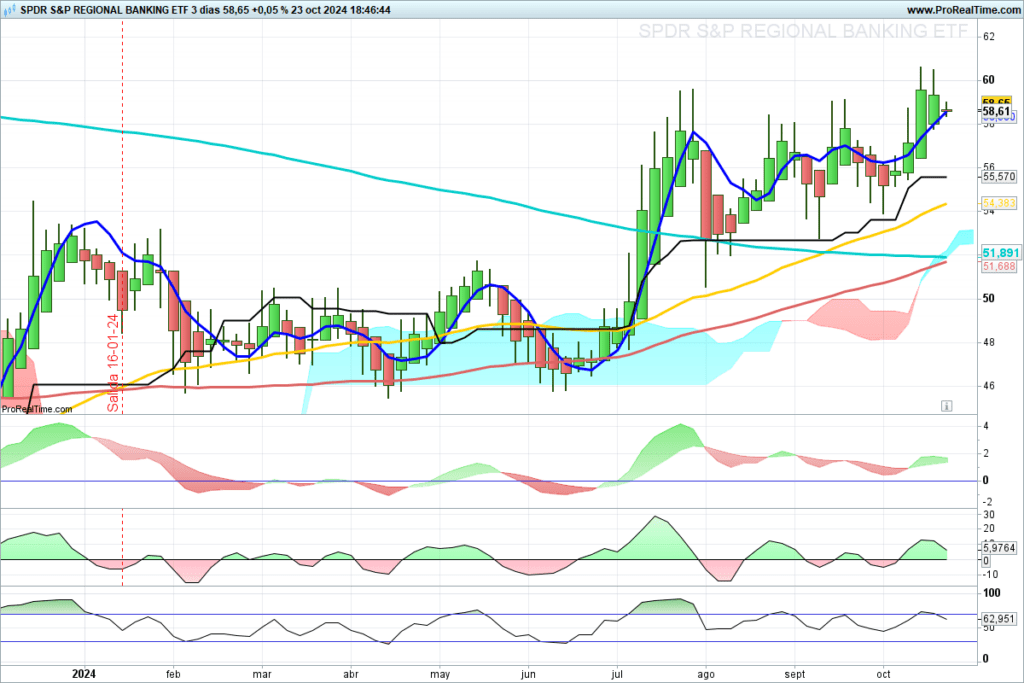Open the info icon in the price panel
This screenshot has width=1024, height=683.
[x=946, y=406]
